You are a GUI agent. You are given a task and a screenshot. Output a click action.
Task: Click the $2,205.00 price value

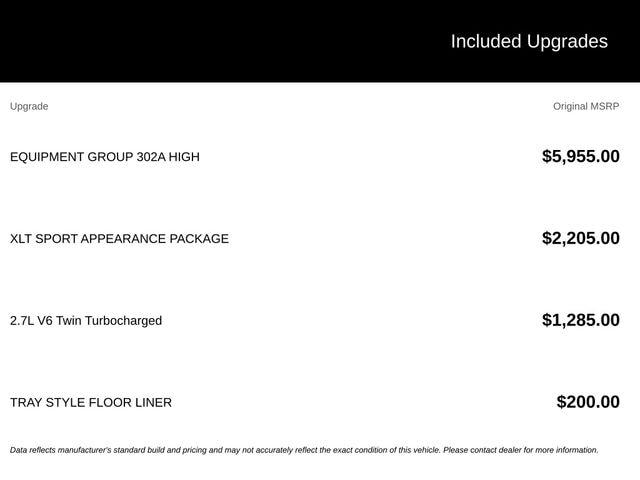tap(581, 238)
